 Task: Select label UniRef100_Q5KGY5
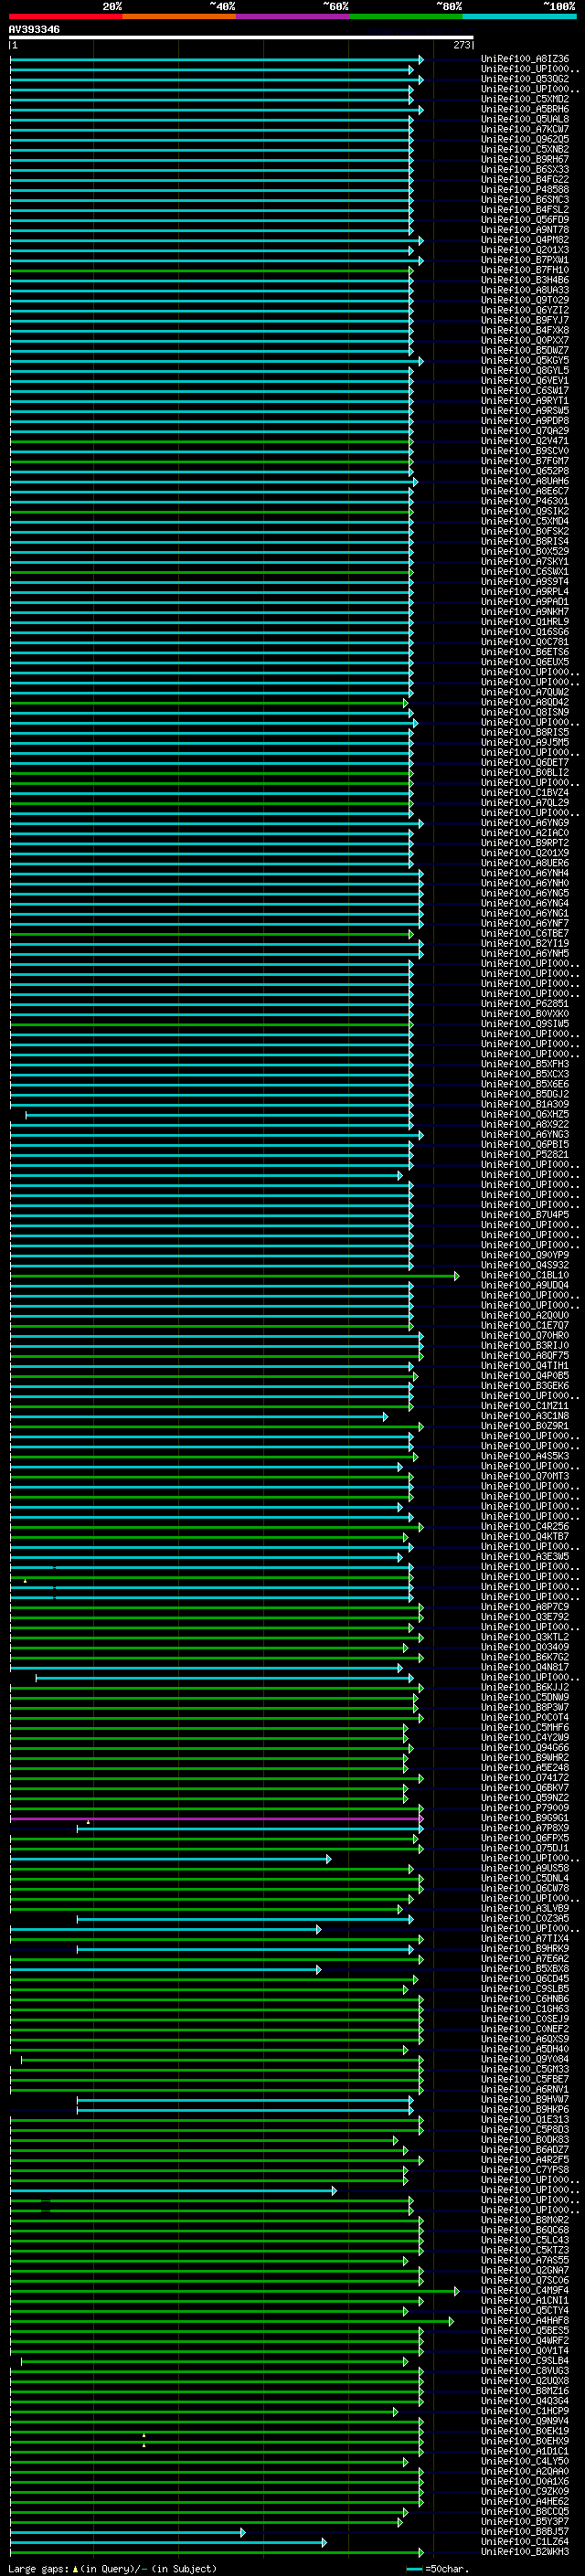[x=525, y=360]
